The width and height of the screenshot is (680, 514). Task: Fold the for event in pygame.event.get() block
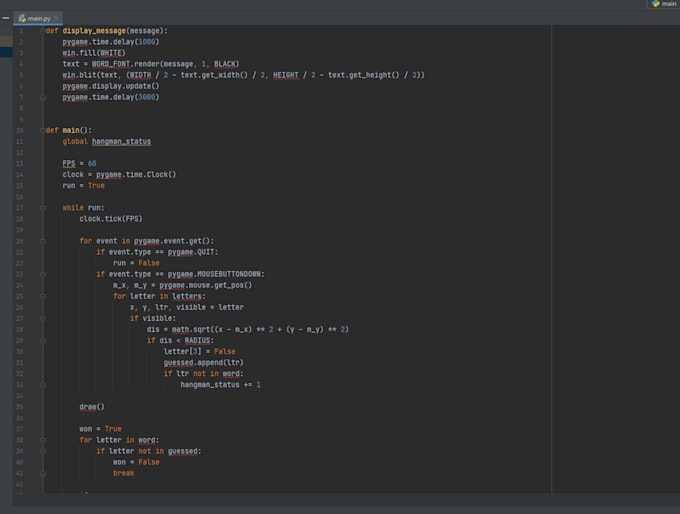(x=42, y=241)
